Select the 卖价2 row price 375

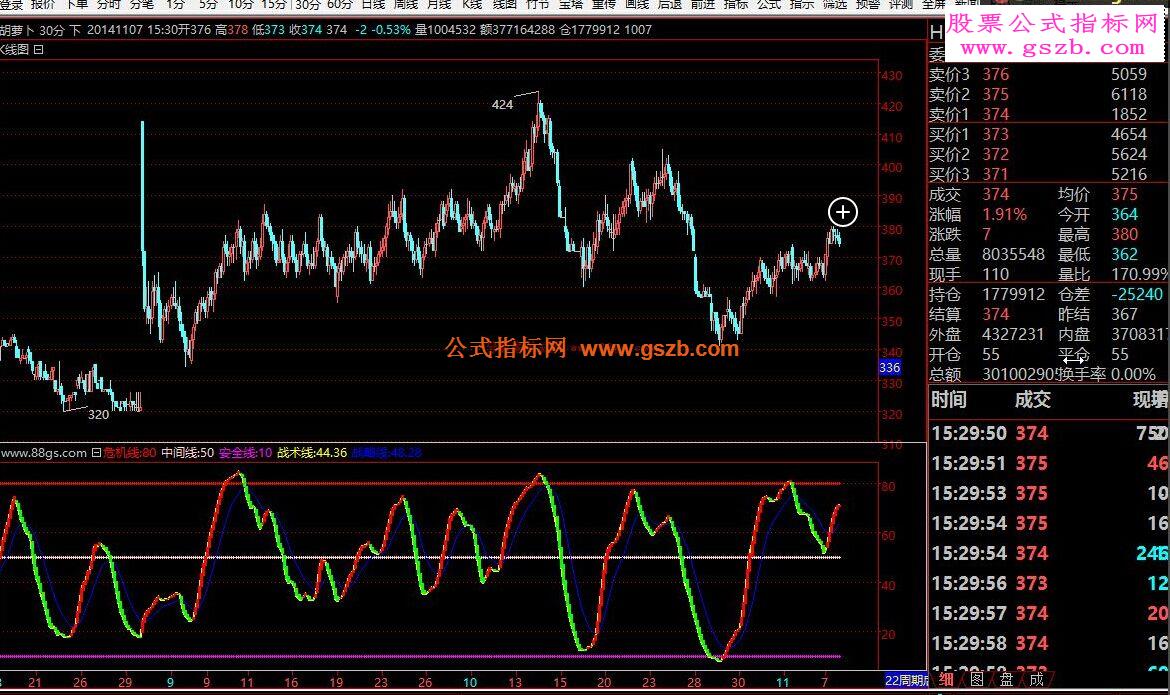coord(995,95)
